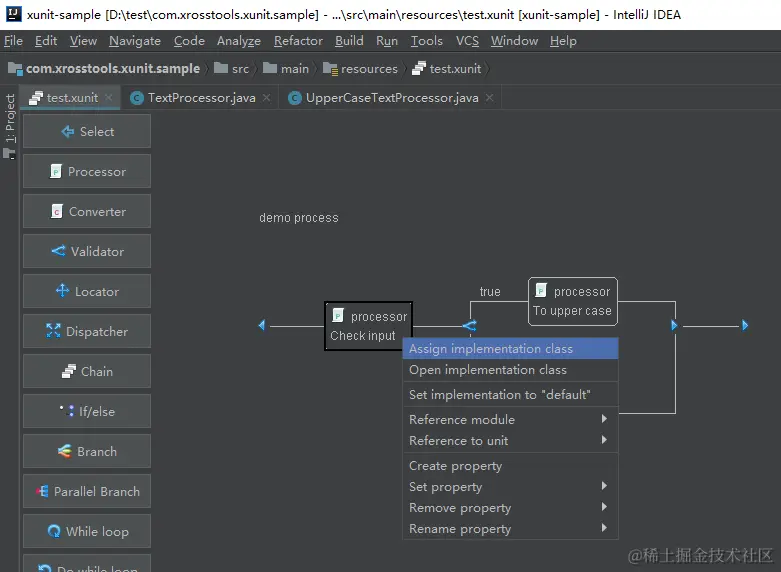Toggle the Project tool window
The image size is (781, 572).
click(x=9, y=126)
